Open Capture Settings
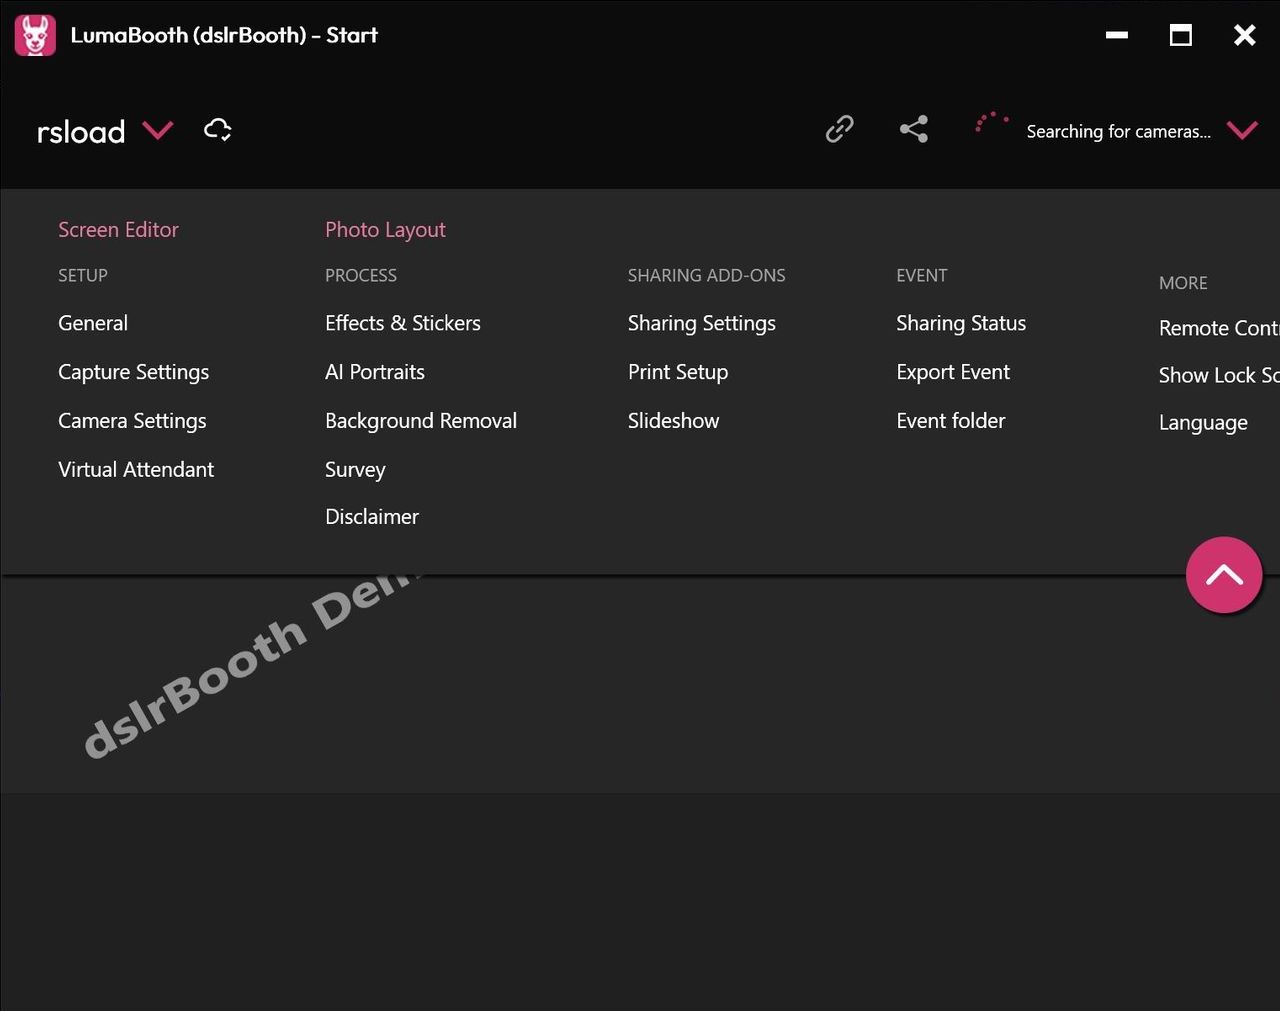The width and height of the screenshot is (1280, 1011). pos(134,372)
